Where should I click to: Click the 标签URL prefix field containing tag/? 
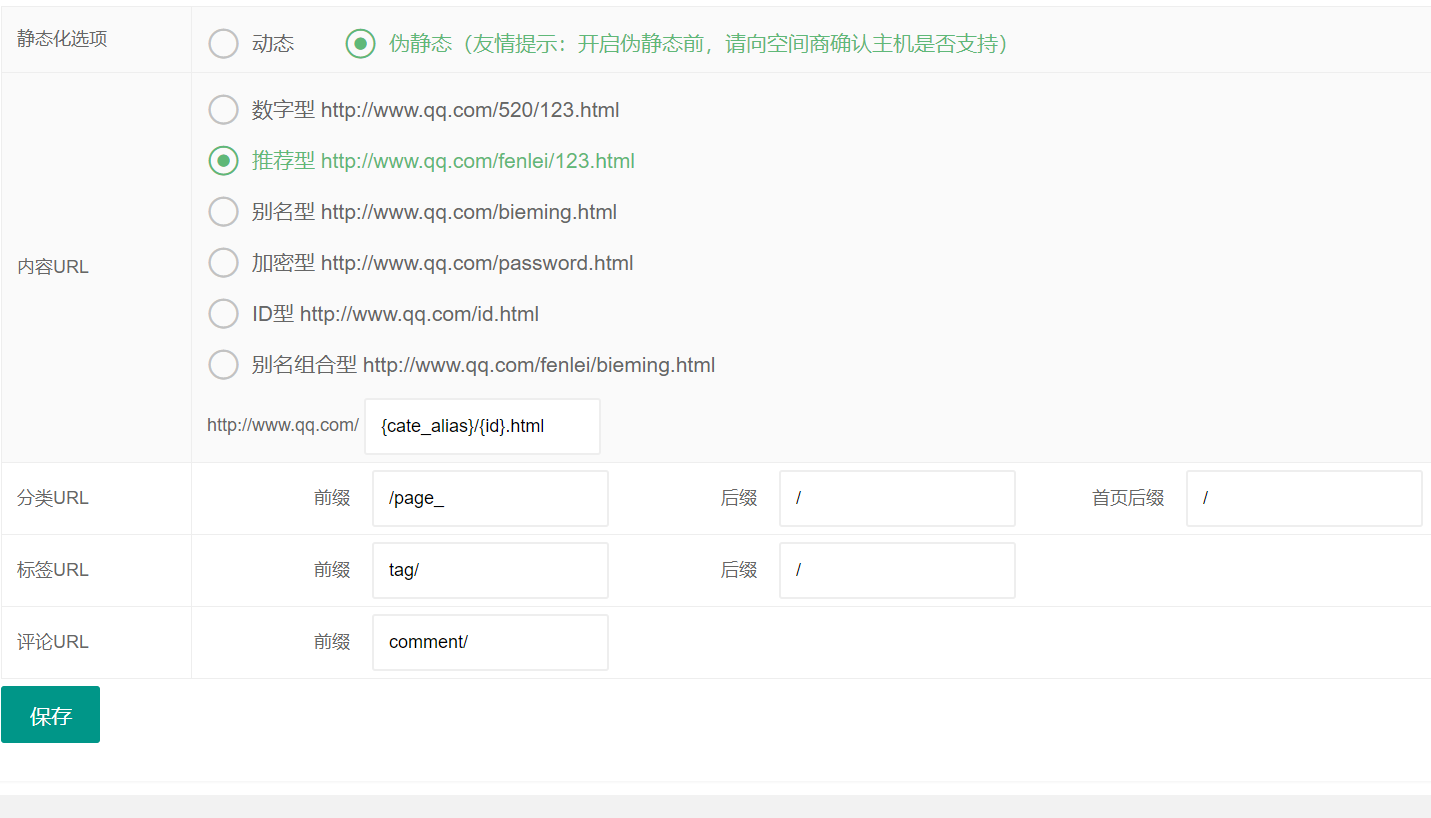[490, 570]
